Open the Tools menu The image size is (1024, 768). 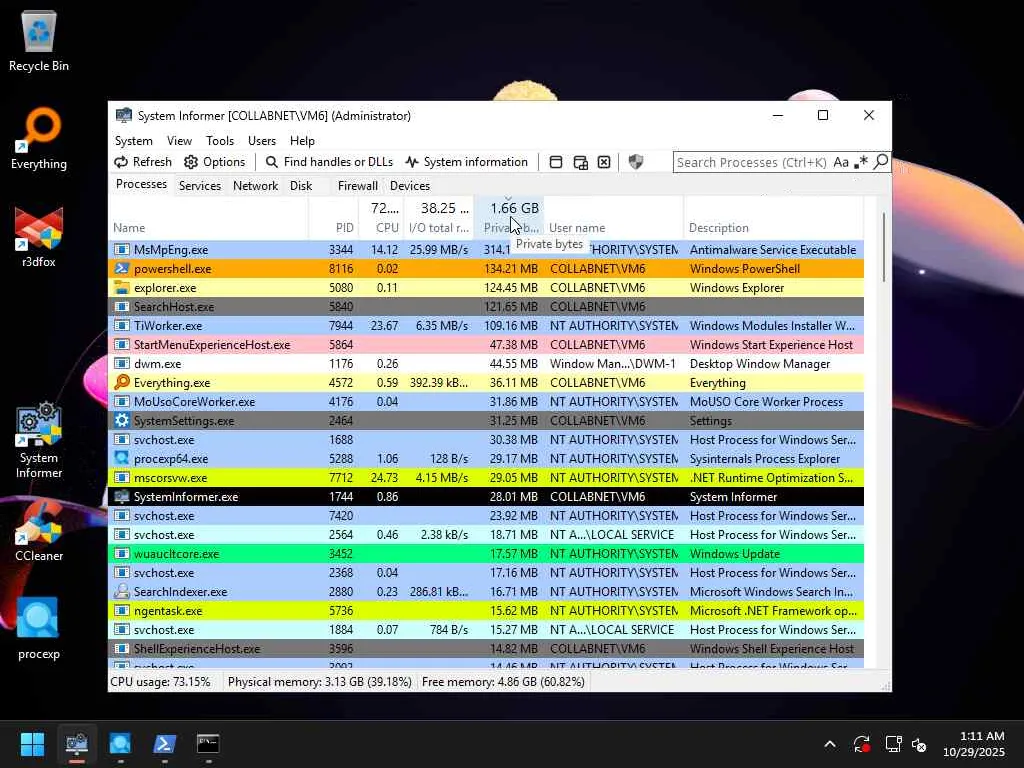[x=219, y=140]
